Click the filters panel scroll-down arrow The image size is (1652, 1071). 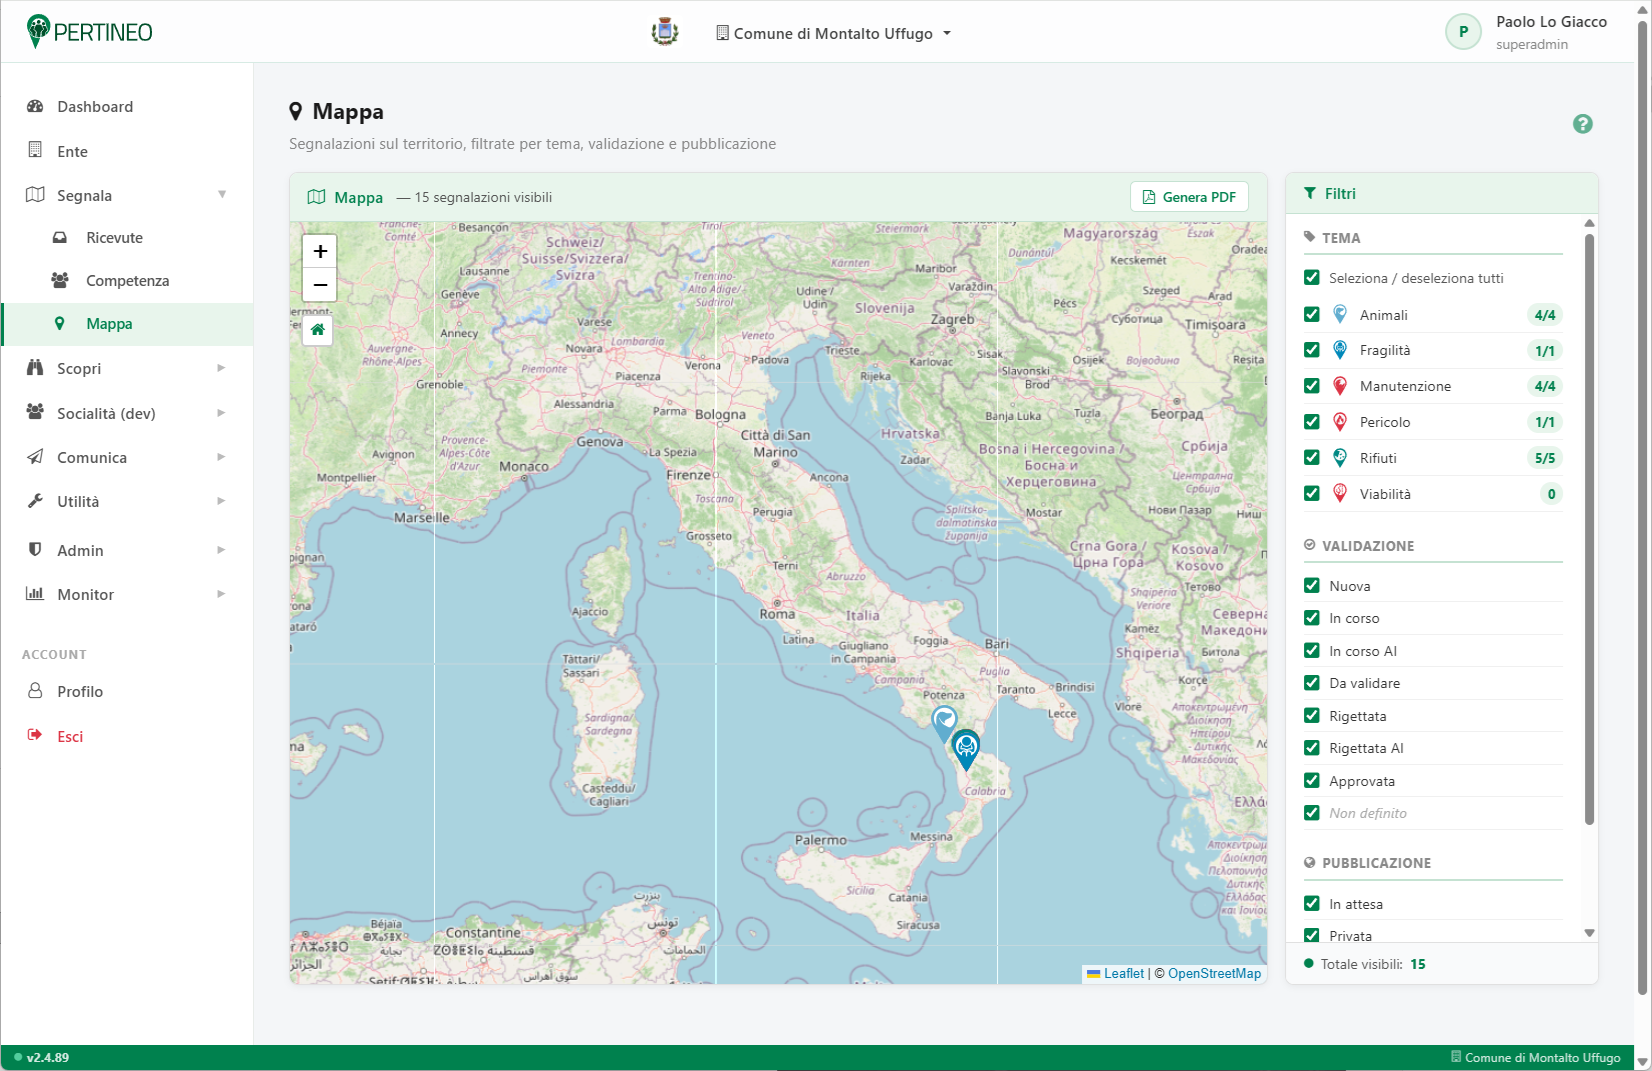coord(1589,933)
